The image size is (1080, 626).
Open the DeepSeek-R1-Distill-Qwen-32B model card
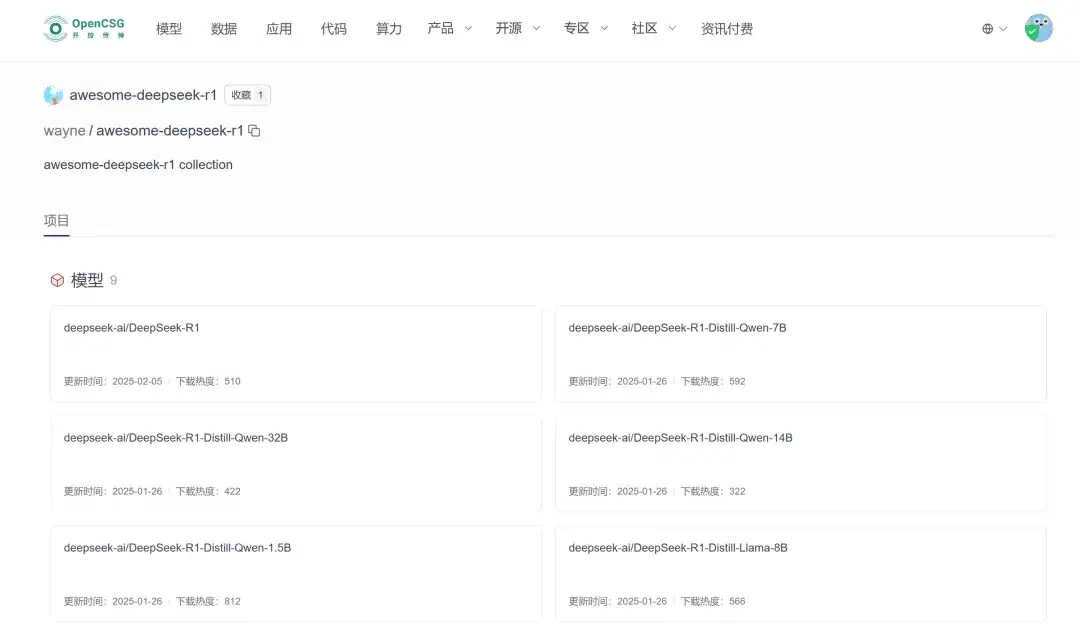point(296,463)
